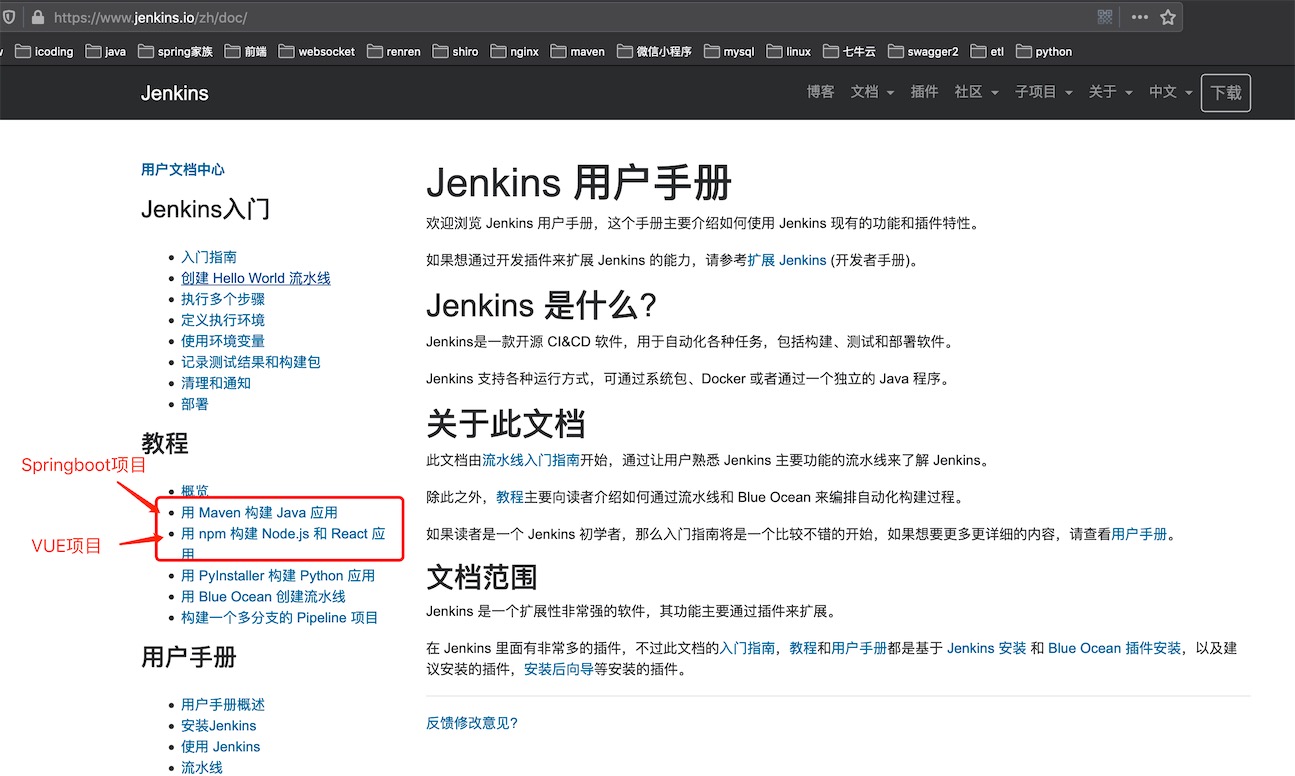Open the 前端 bookmark folder

pyautogui.click(x=246, y=51)
